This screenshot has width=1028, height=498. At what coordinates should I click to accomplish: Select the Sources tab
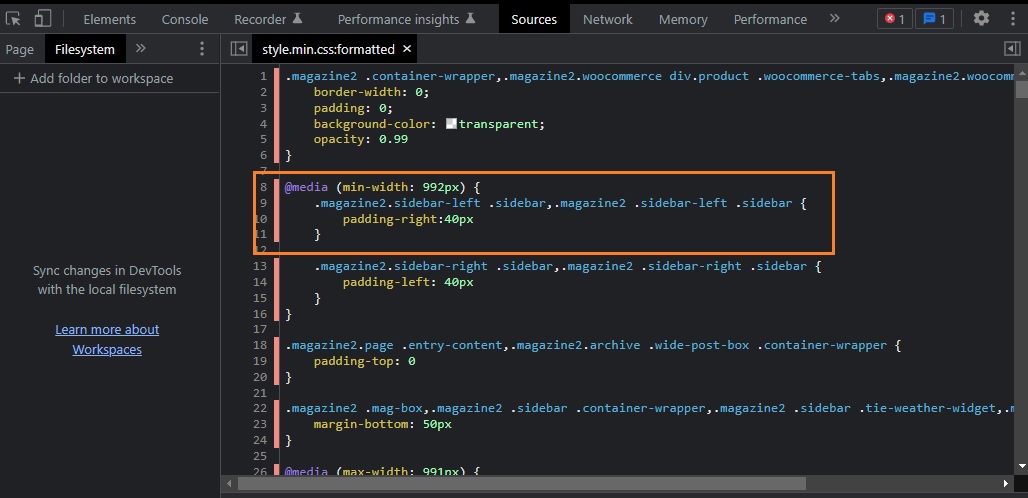click(x=534, y=20)
